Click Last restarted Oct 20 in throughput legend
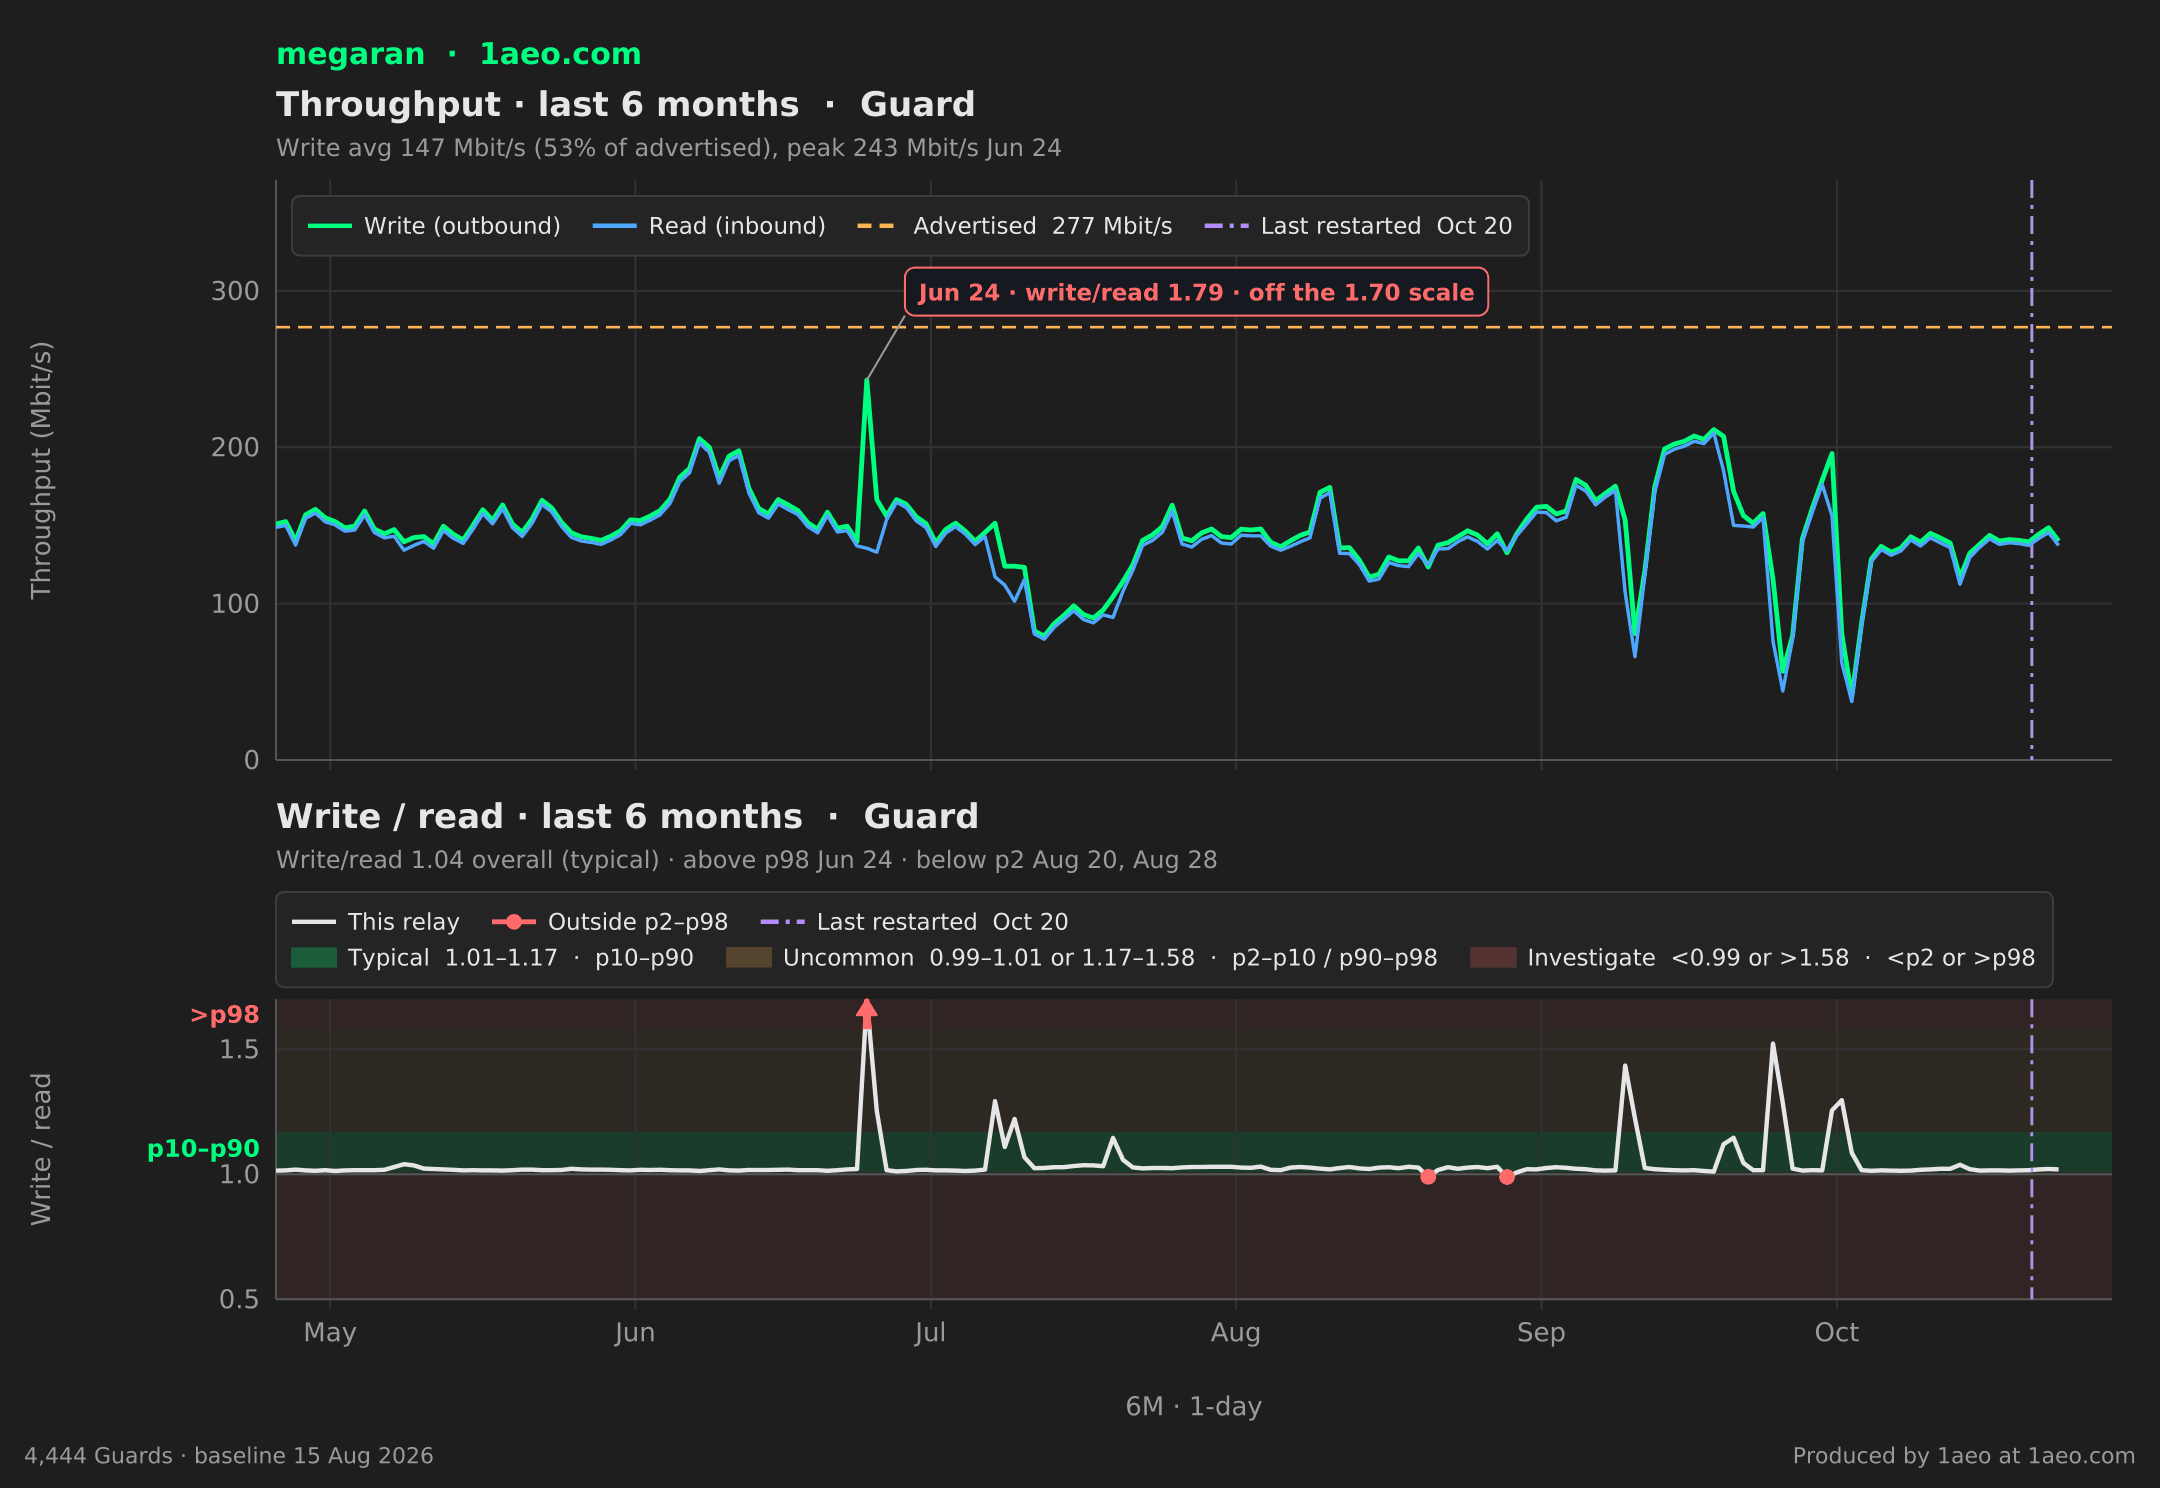2160x1488 pixels. (1358, 226)
